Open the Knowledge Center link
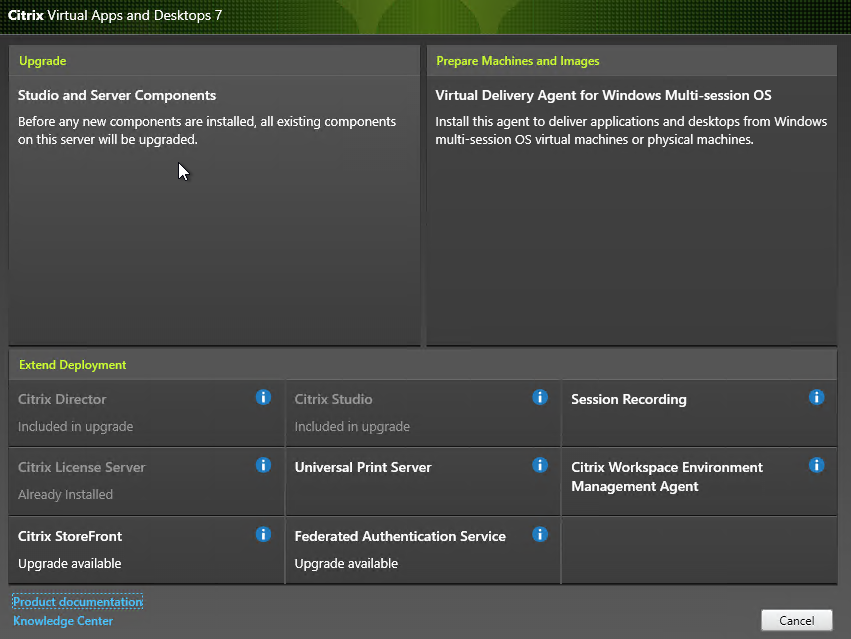The image size is (851, 639). point(63,621)
